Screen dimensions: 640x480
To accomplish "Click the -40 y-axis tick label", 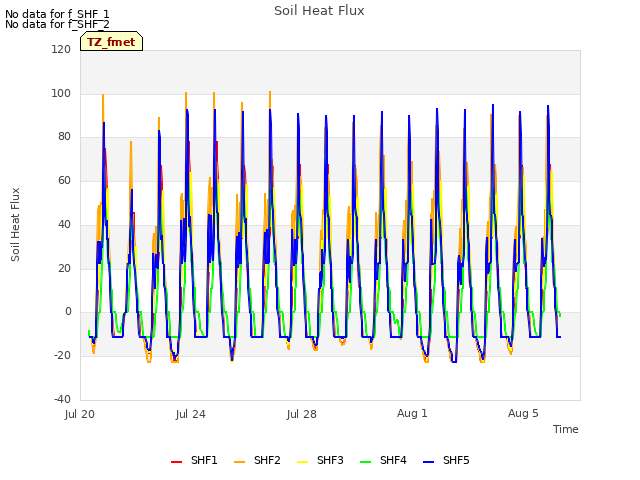I will coord(62,399).
